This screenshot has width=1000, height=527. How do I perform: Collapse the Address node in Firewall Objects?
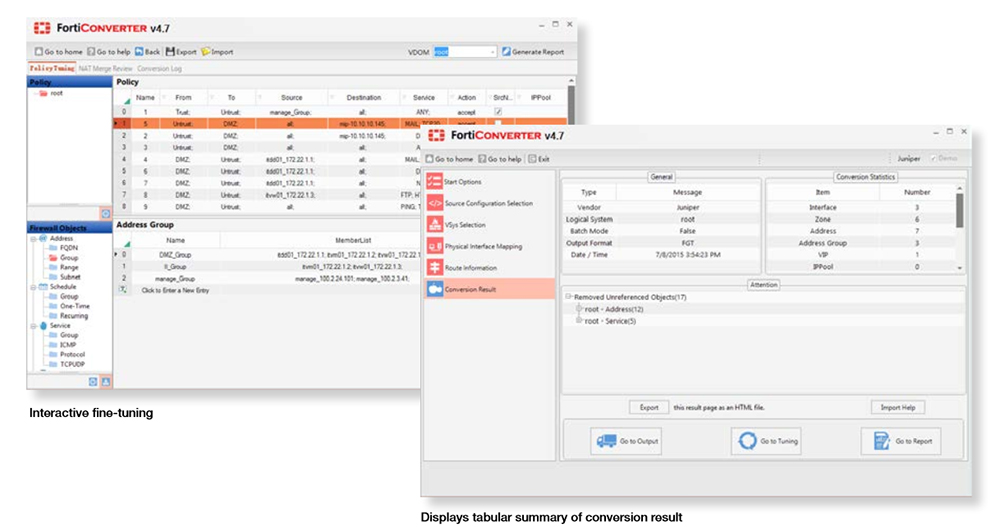pyautogui.click(x=34, y=239)
